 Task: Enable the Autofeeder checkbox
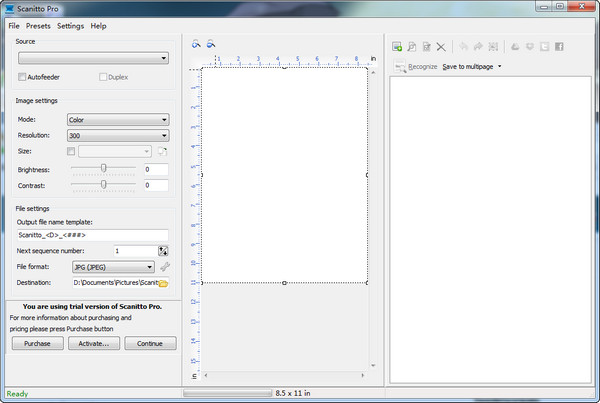point(22,77)
